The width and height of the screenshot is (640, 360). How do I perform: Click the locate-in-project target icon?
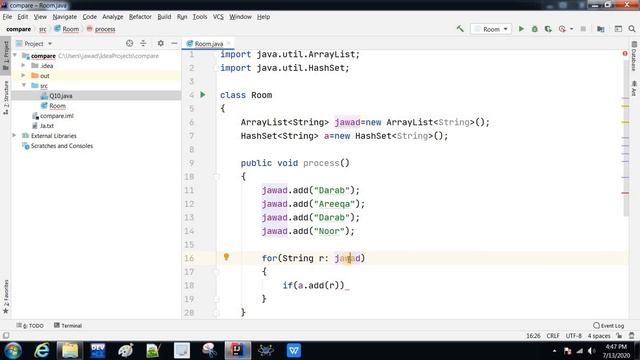coord(129,43)
